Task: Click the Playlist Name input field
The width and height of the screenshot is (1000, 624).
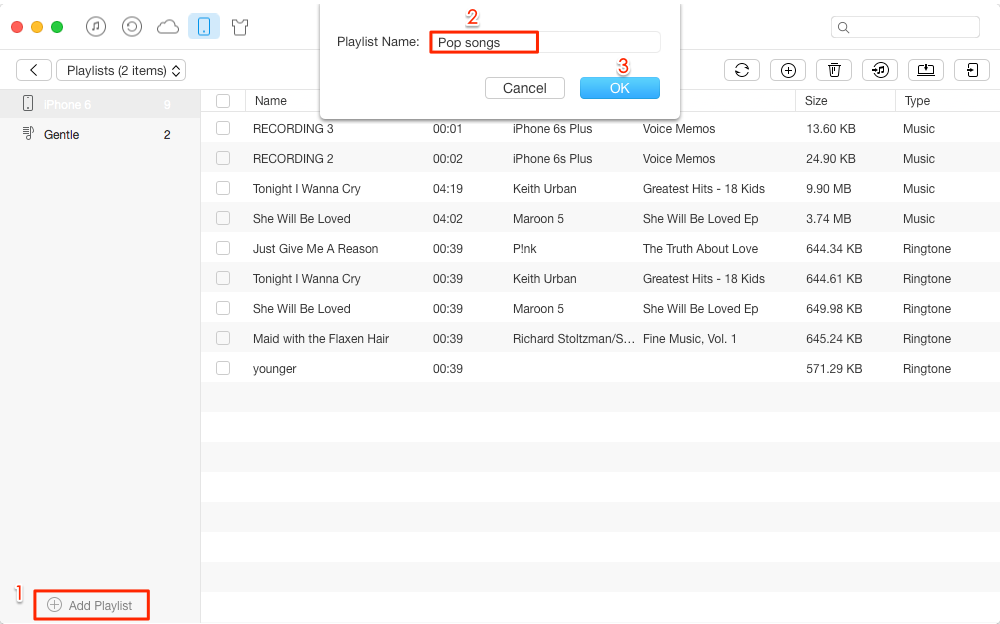Action: pos(545,42)
